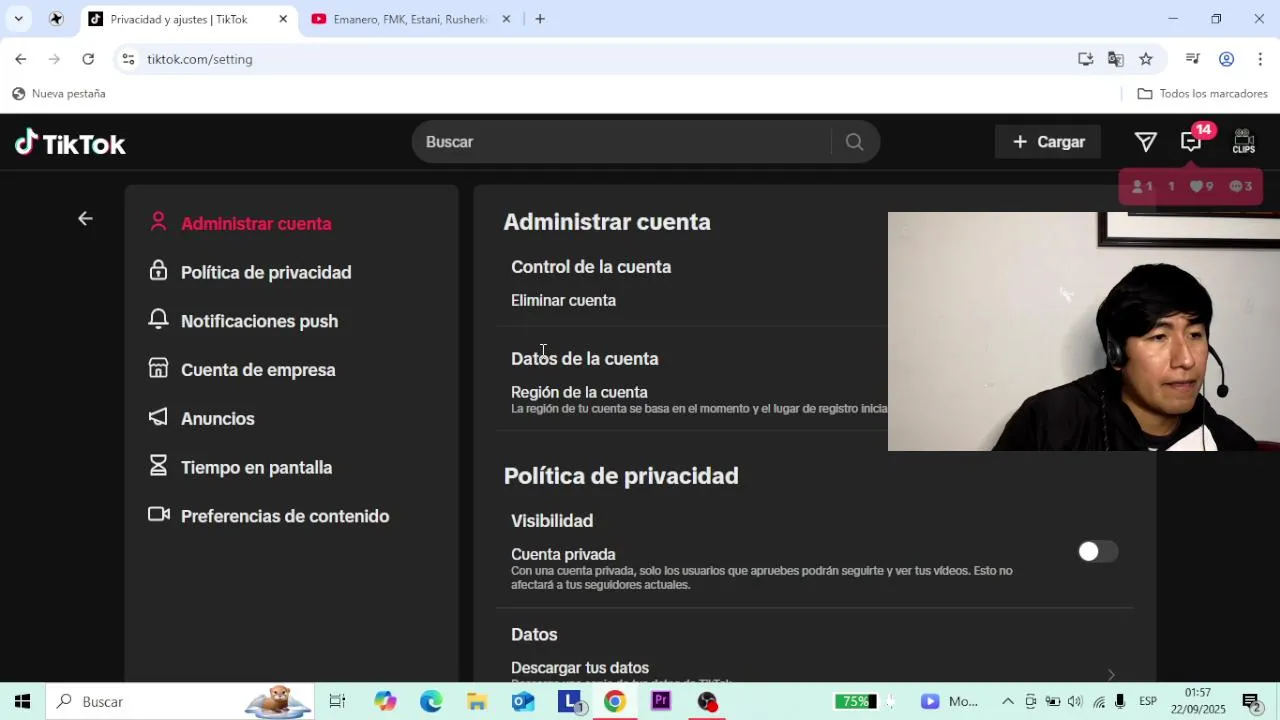Bookmark this page with the star icon

(1146, 59)
